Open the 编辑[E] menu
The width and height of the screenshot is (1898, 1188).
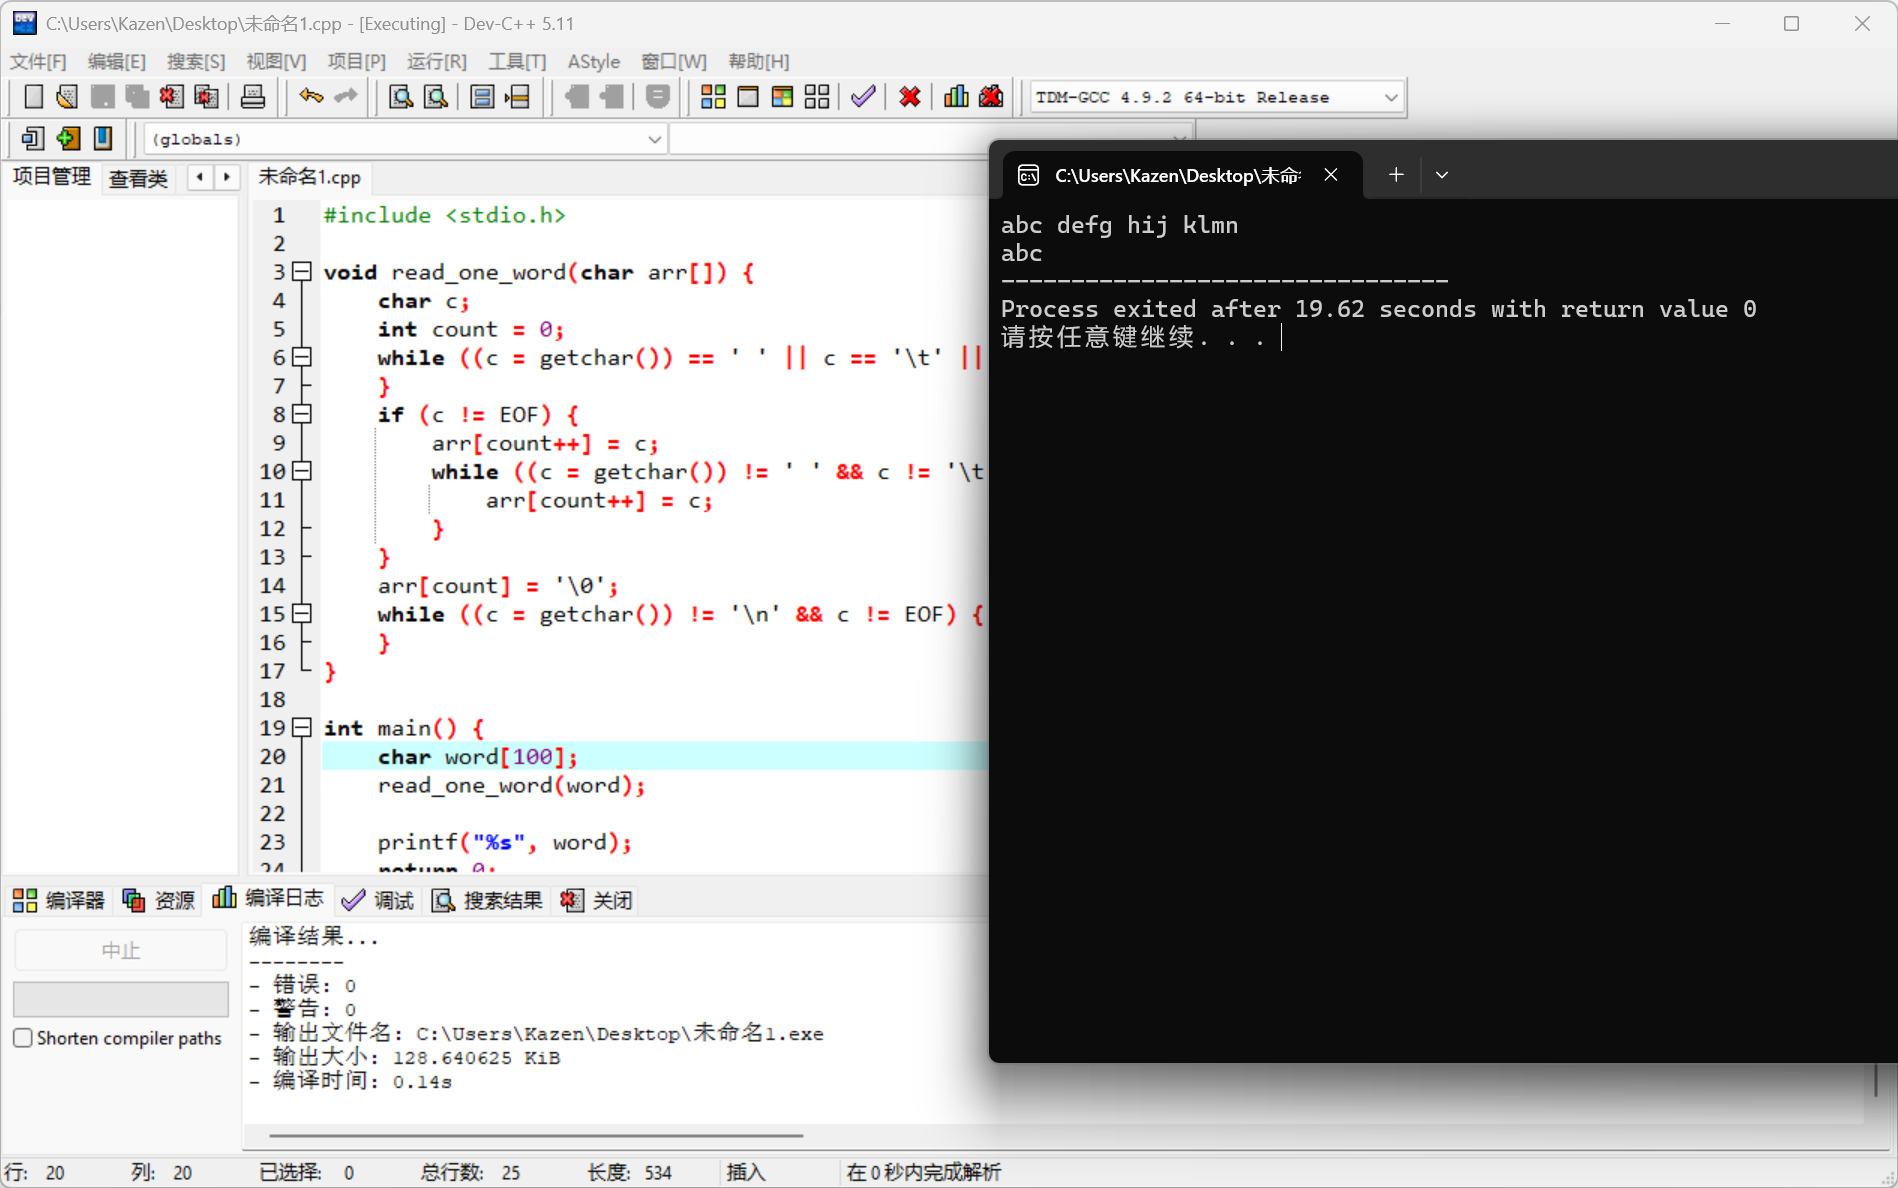click(x=117, y=62)
